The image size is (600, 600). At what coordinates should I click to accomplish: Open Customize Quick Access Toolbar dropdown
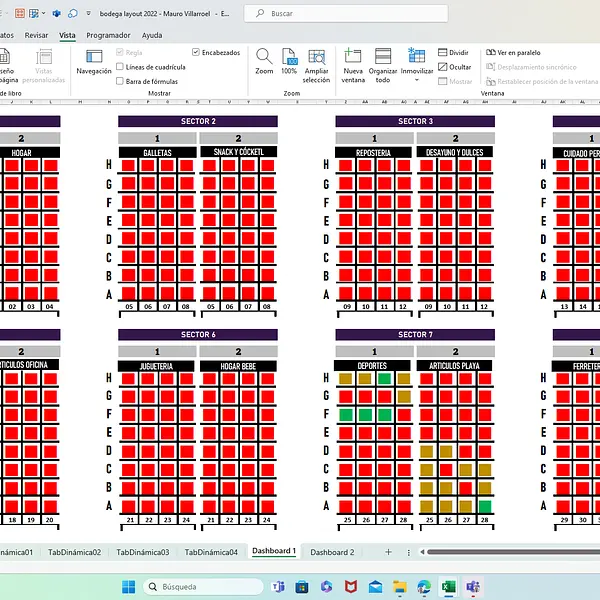(88, 13)
